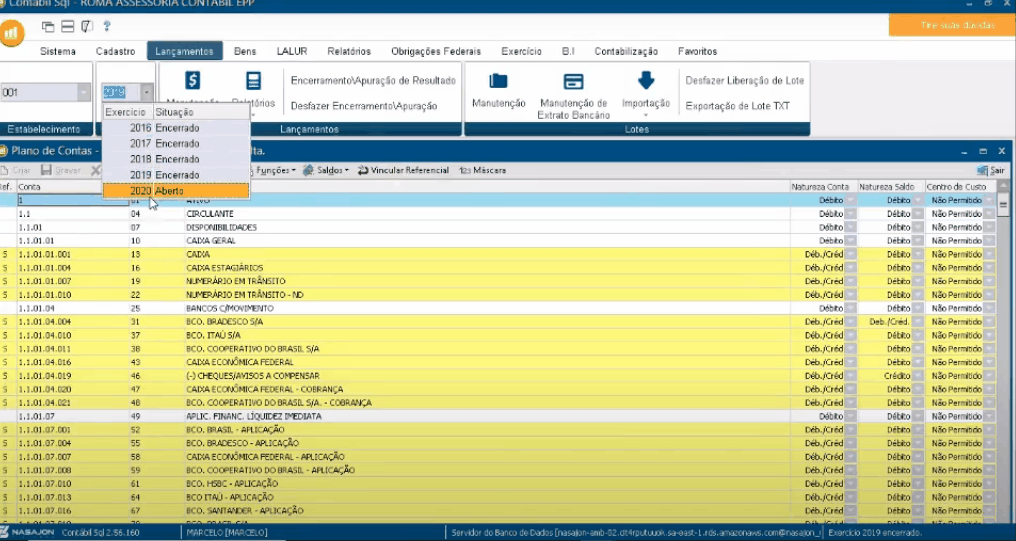Click Desfazer Liberação de Lote

coord(745,81)
